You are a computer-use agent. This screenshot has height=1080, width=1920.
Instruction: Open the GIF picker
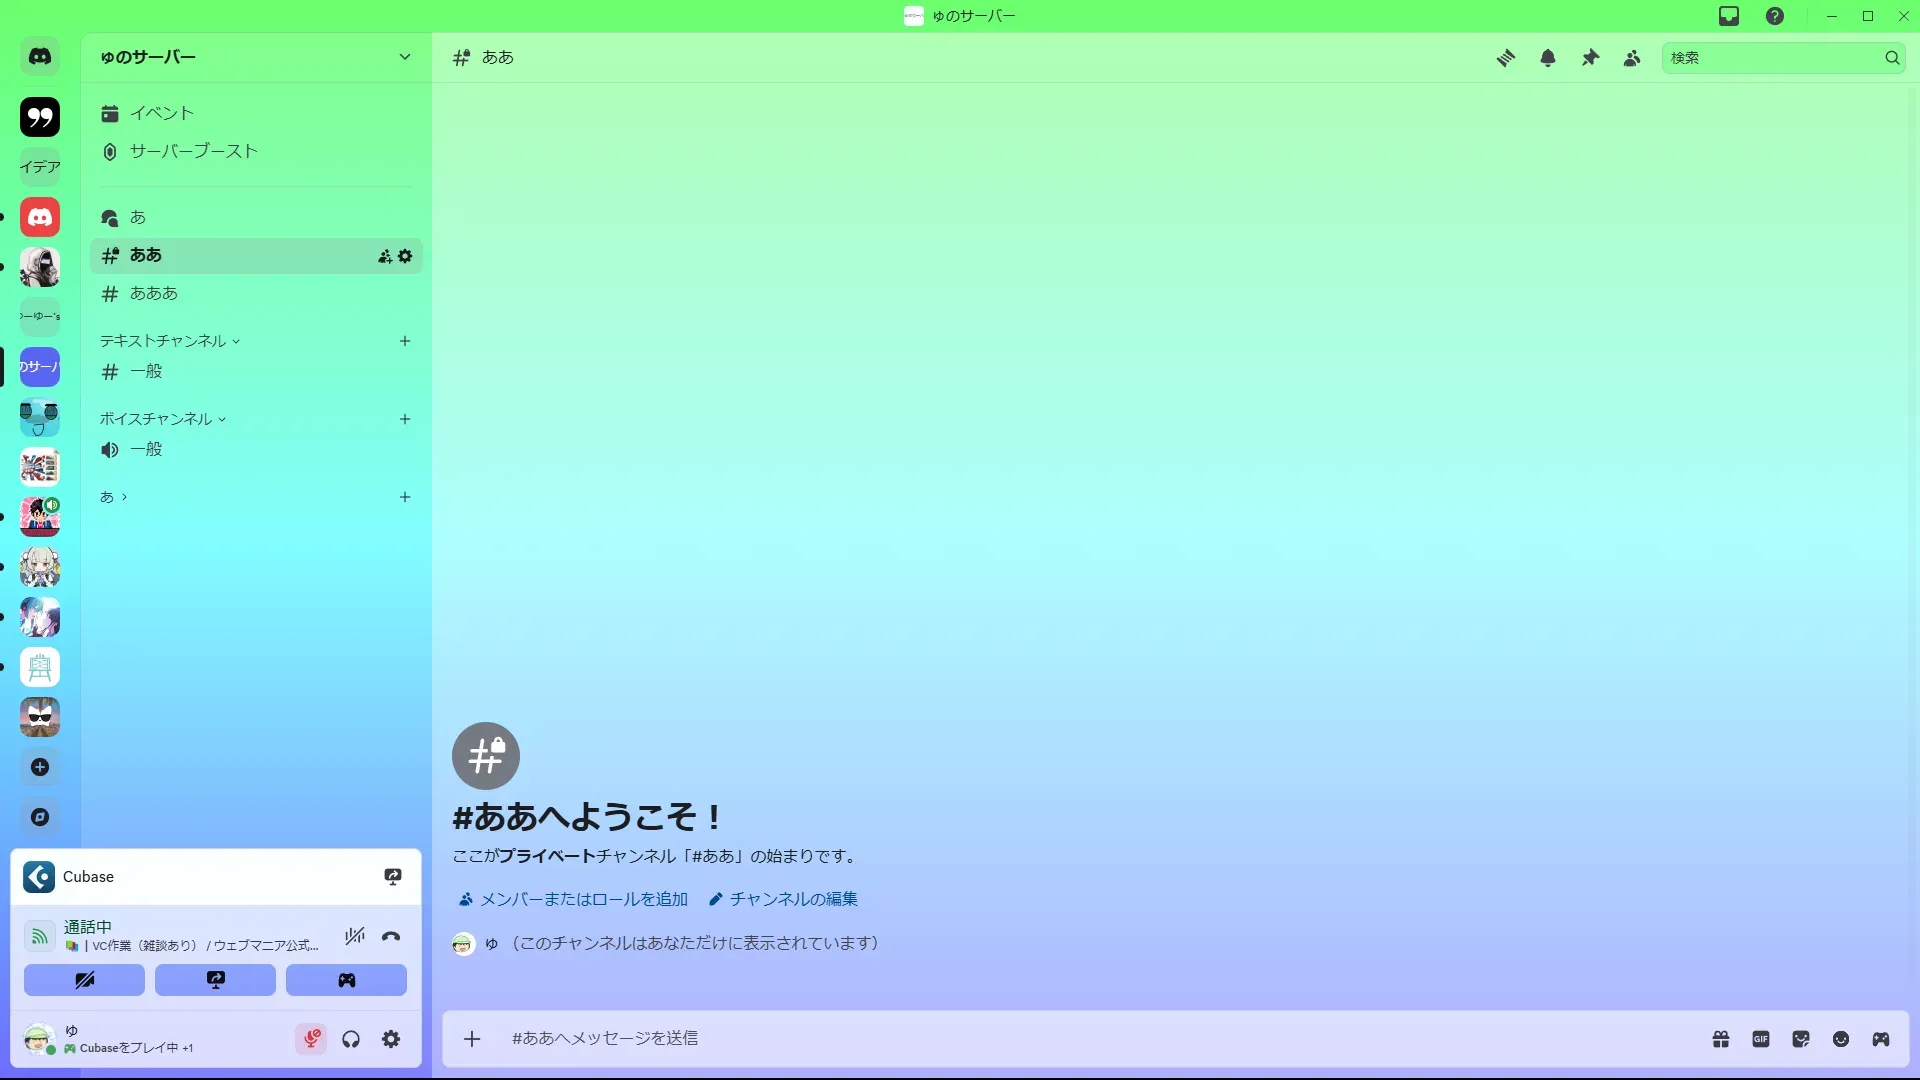[x=1761, y=1039]
